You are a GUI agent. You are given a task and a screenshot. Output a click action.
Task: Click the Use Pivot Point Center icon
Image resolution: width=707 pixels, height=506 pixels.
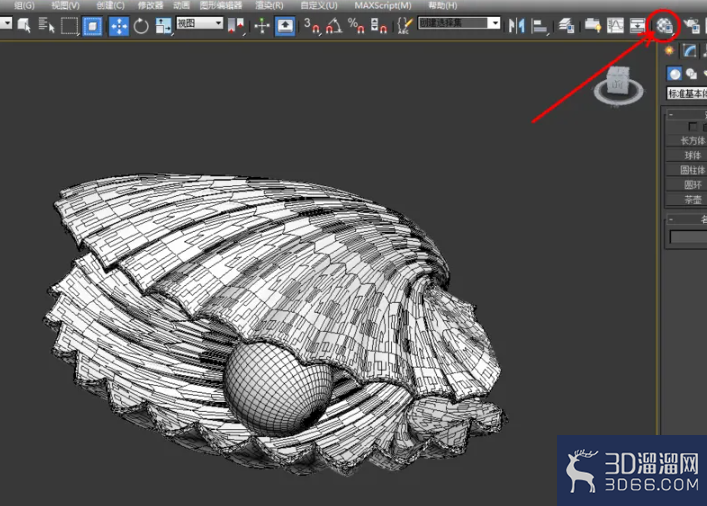pos(237,25)
